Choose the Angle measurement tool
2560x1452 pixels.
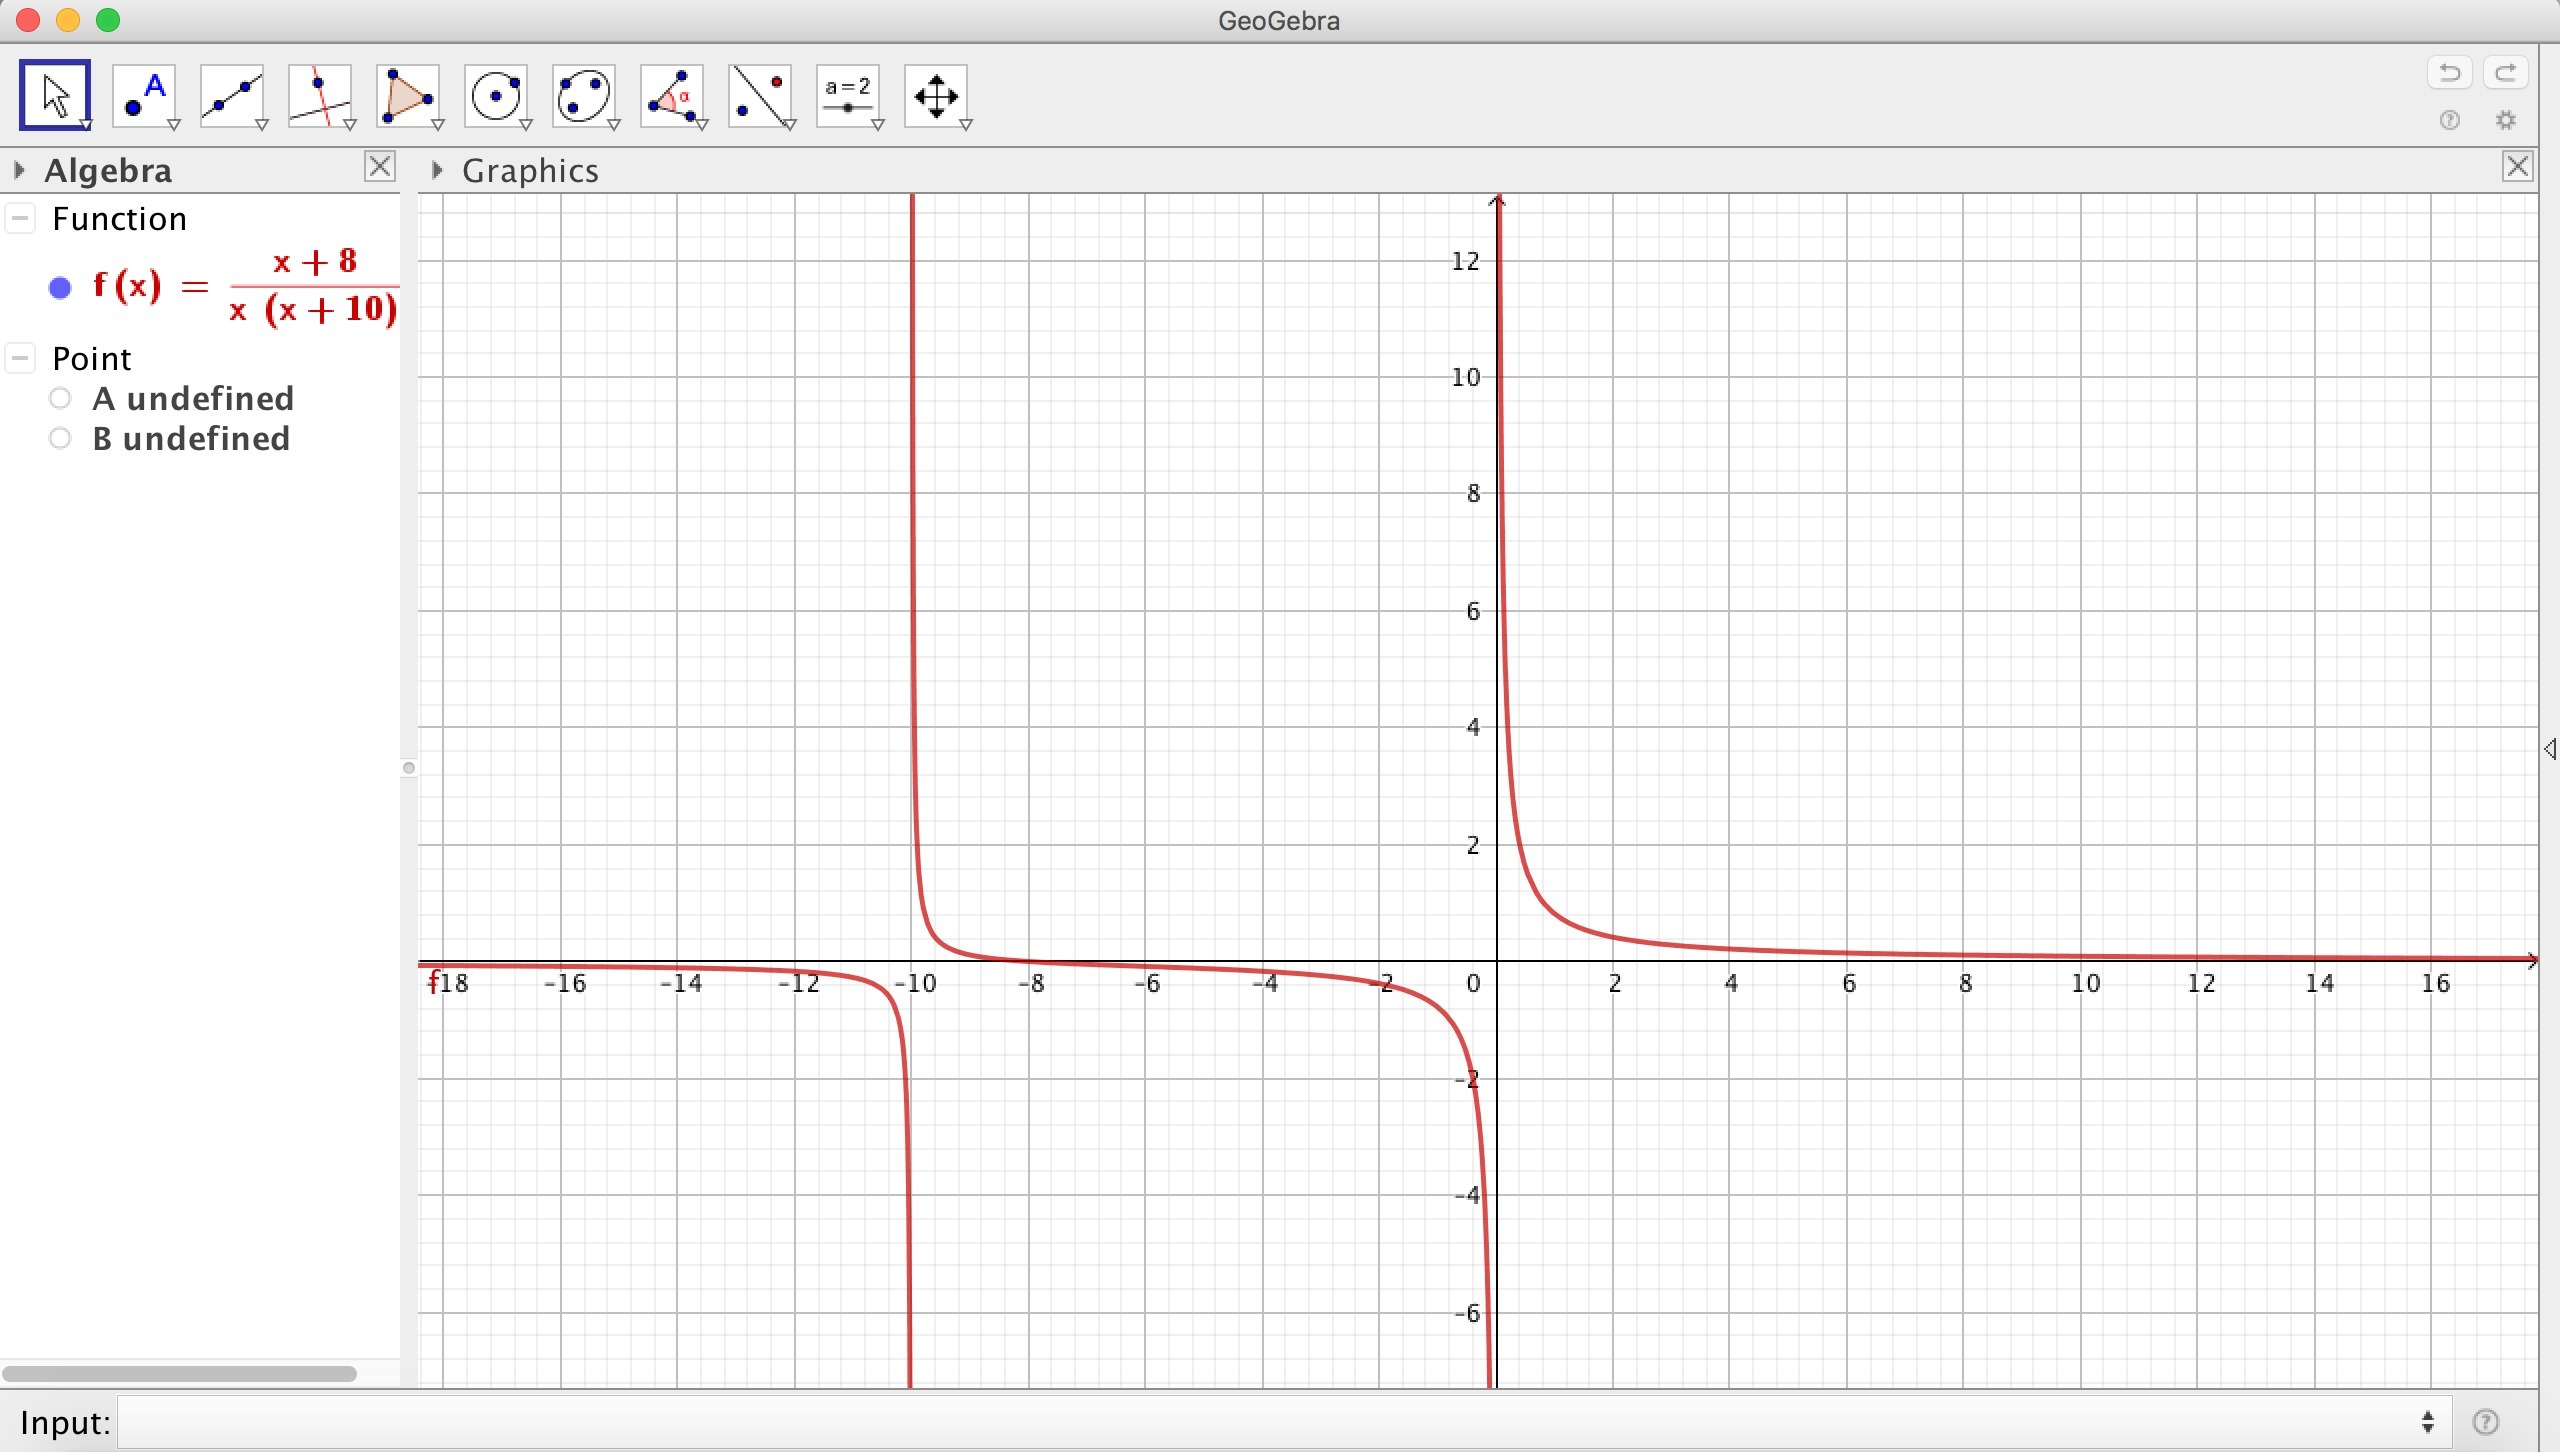click(x=672, y=96)
